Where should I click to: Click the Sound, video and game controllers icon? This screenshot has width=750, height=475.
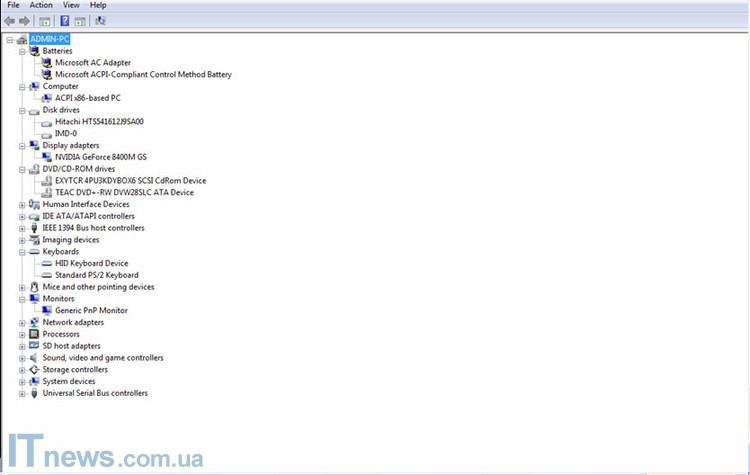coord(34,358)
